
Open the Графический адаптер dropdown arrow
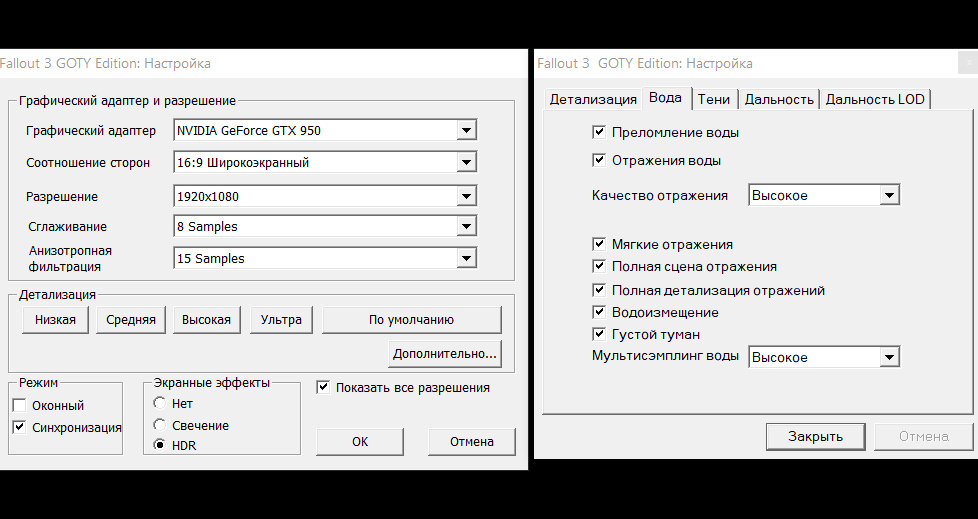tap(466, 130)
